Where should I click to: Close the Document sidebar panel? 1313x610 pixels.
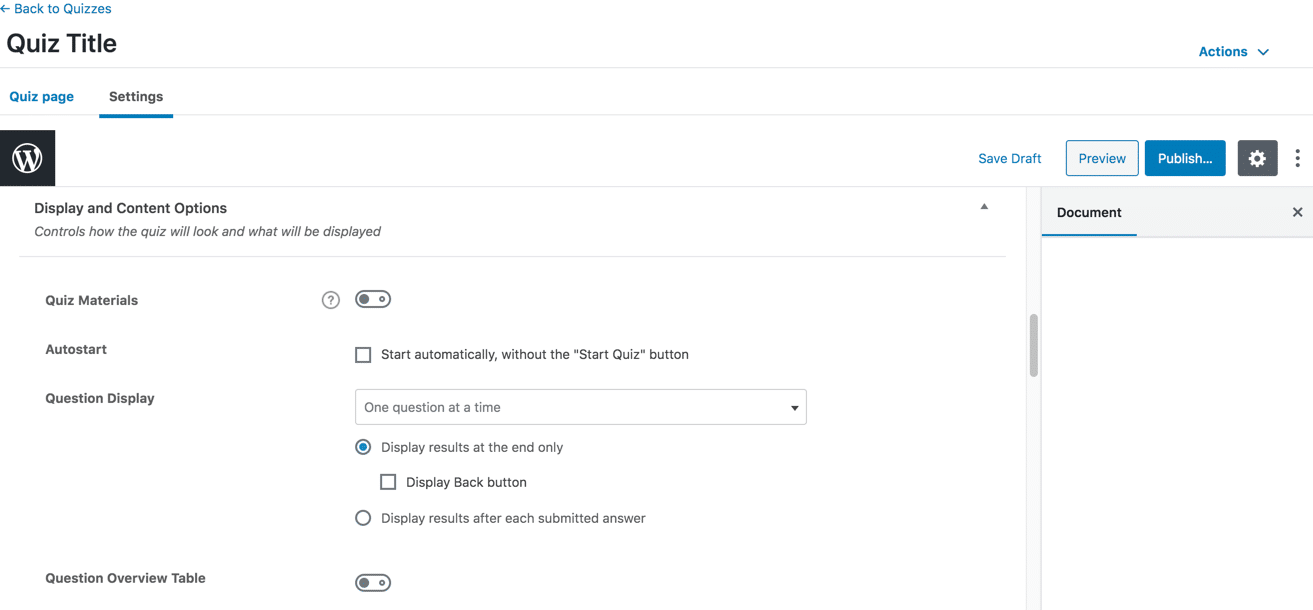point(1297,212)
